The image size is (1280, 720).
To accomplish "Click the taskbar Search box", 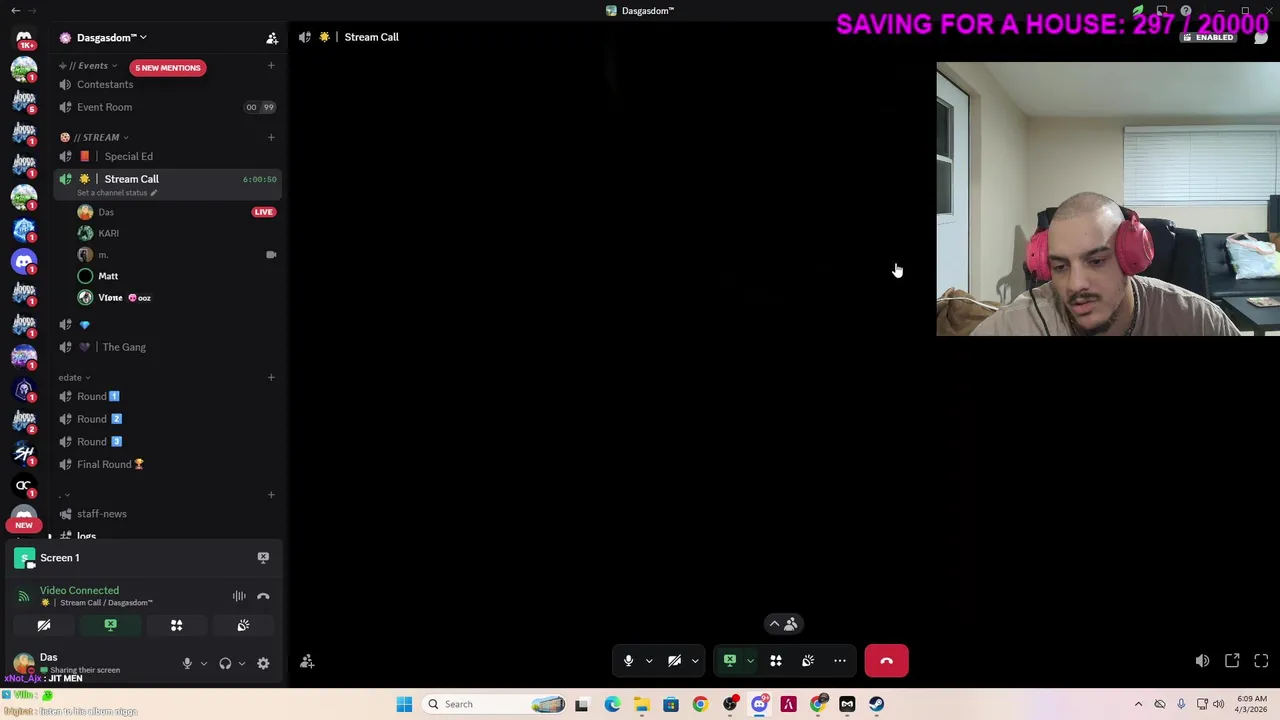I will pos(495,704).
